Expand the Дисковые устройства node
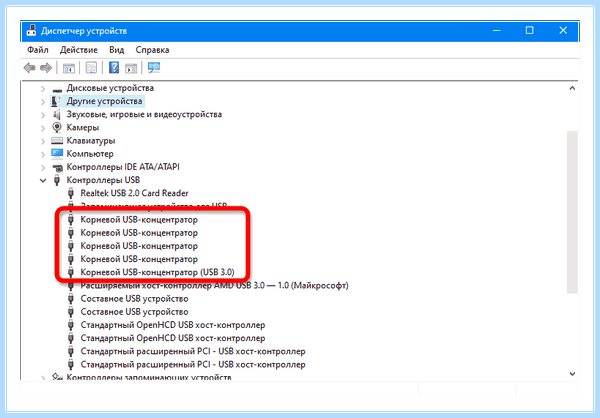The image size is (600, 418). 43,88
